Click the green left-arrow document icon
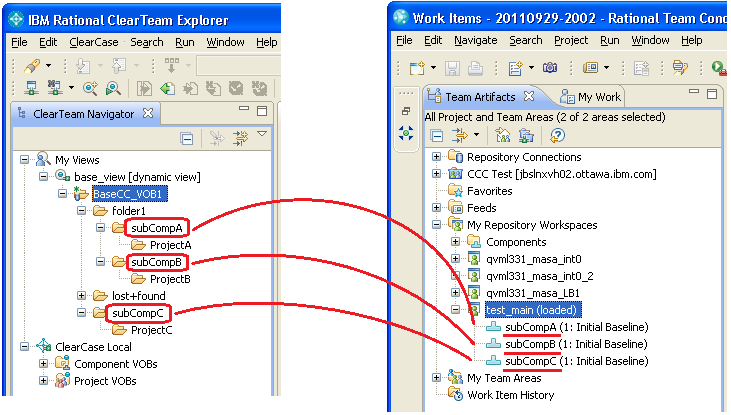 [x=168, y=88]
